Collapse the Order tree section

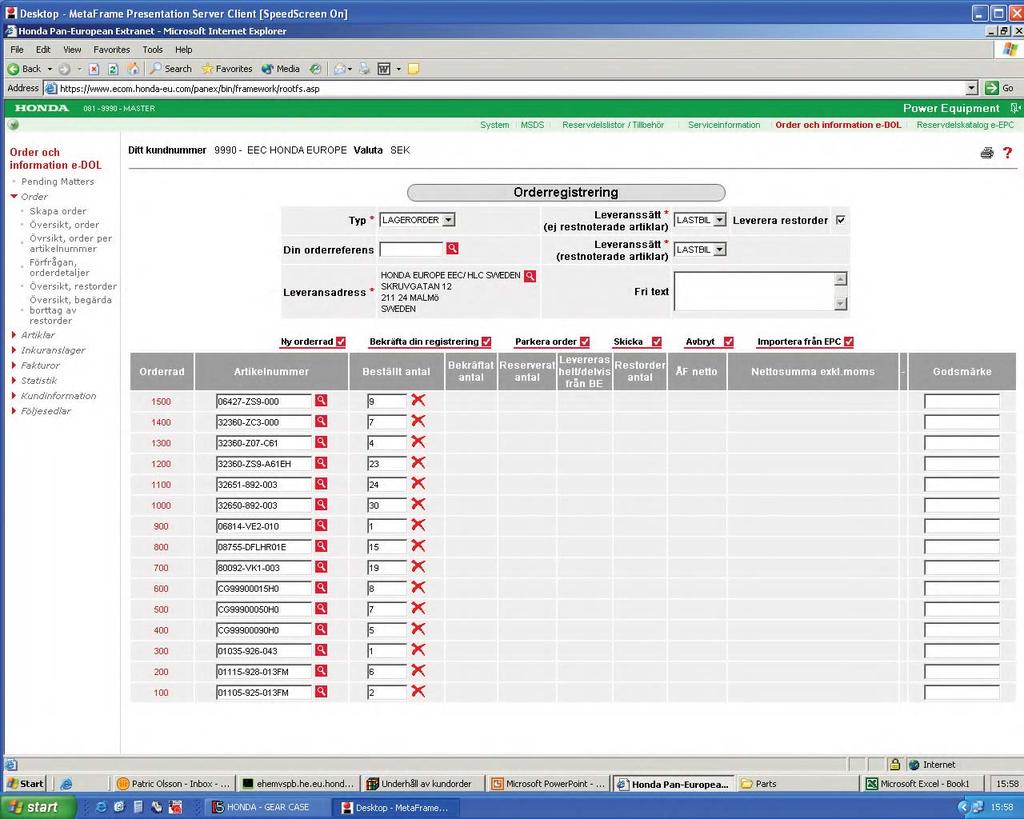(14, 196)
